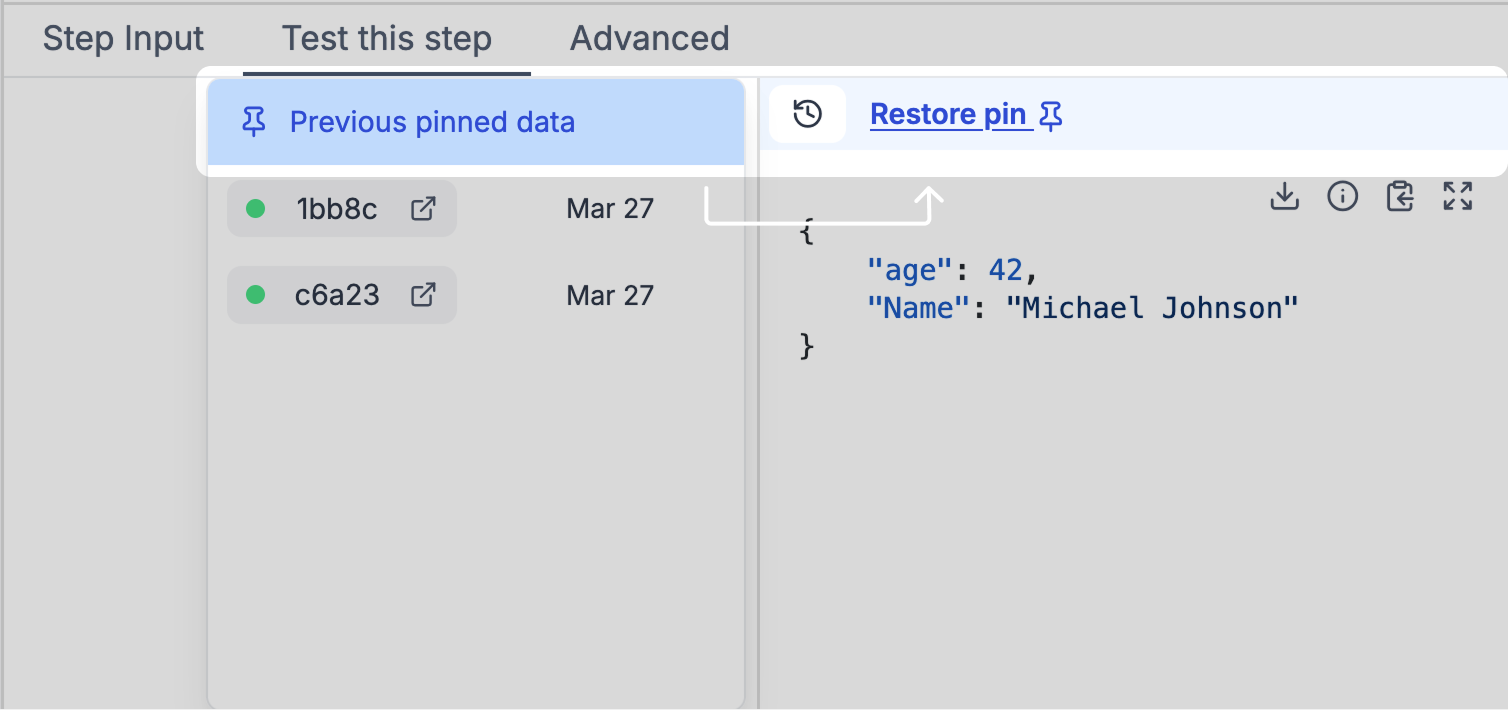This screenshot has width=1508, height=710.
Task: Click green status dot of c6a23
Action: [255, 295]
